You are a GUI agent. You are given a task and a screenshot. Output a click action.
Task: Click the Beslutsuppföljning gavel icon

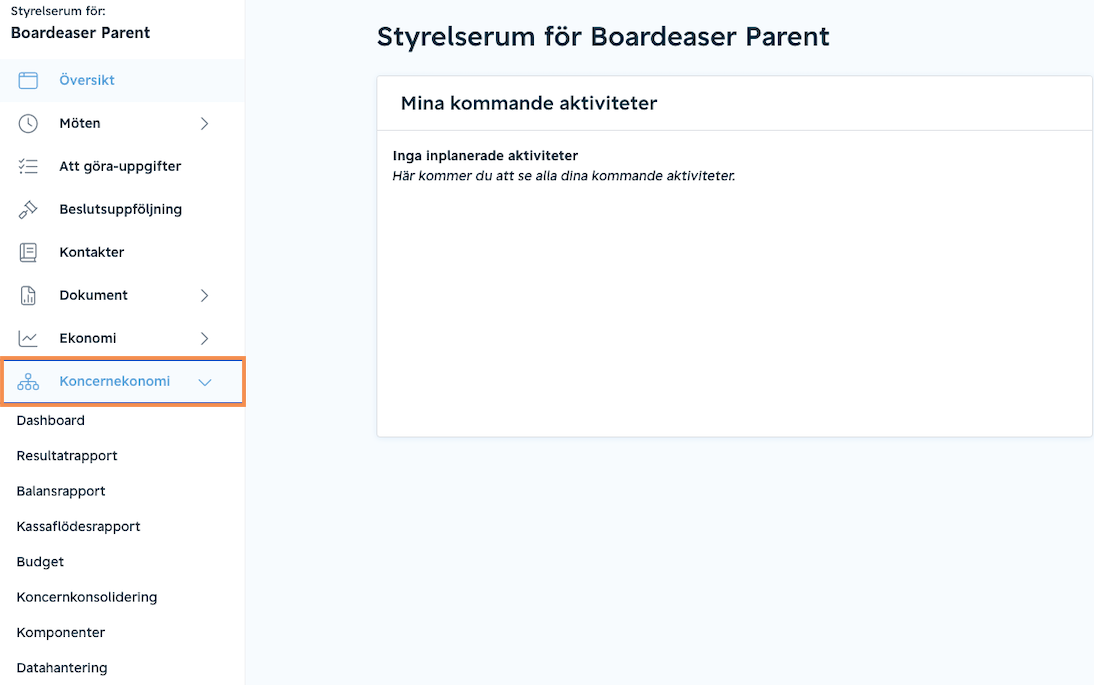click(28, 209)
